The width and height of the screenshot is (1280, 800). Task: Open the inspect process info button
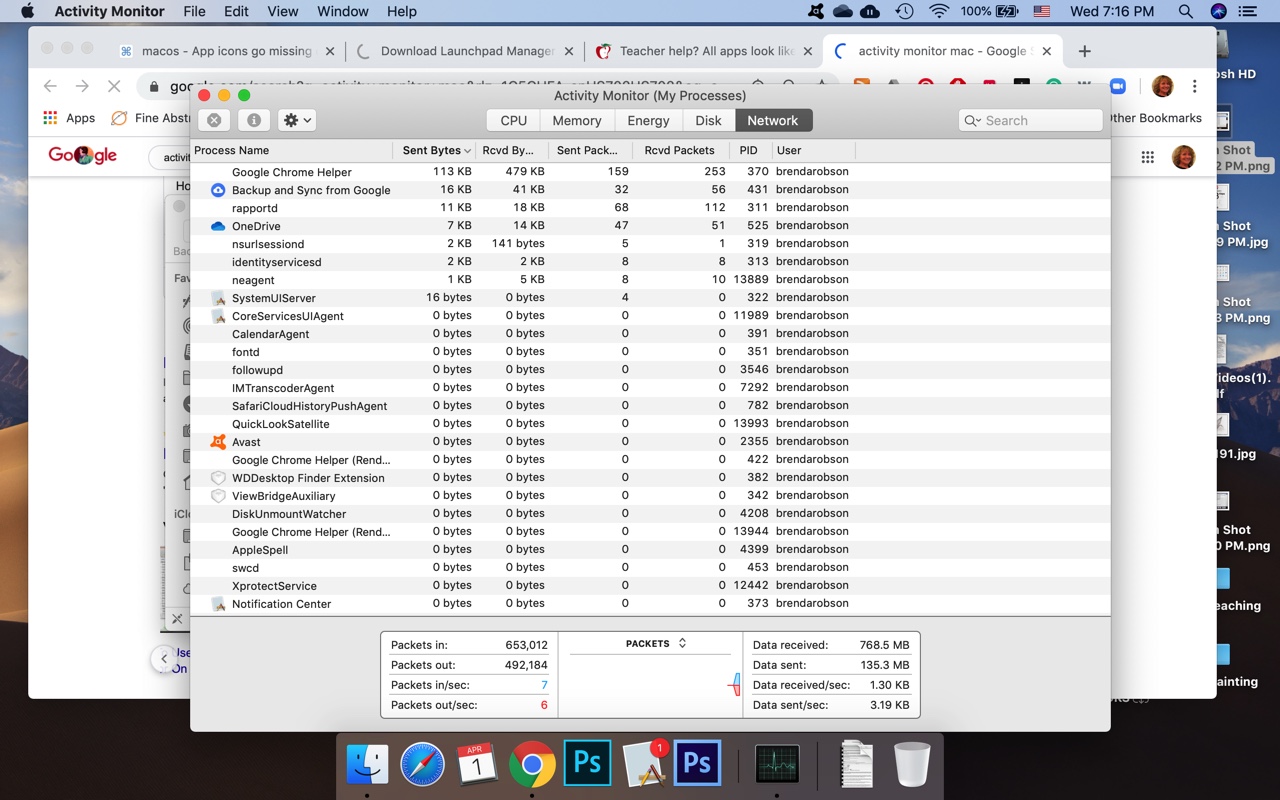point(254,120)
